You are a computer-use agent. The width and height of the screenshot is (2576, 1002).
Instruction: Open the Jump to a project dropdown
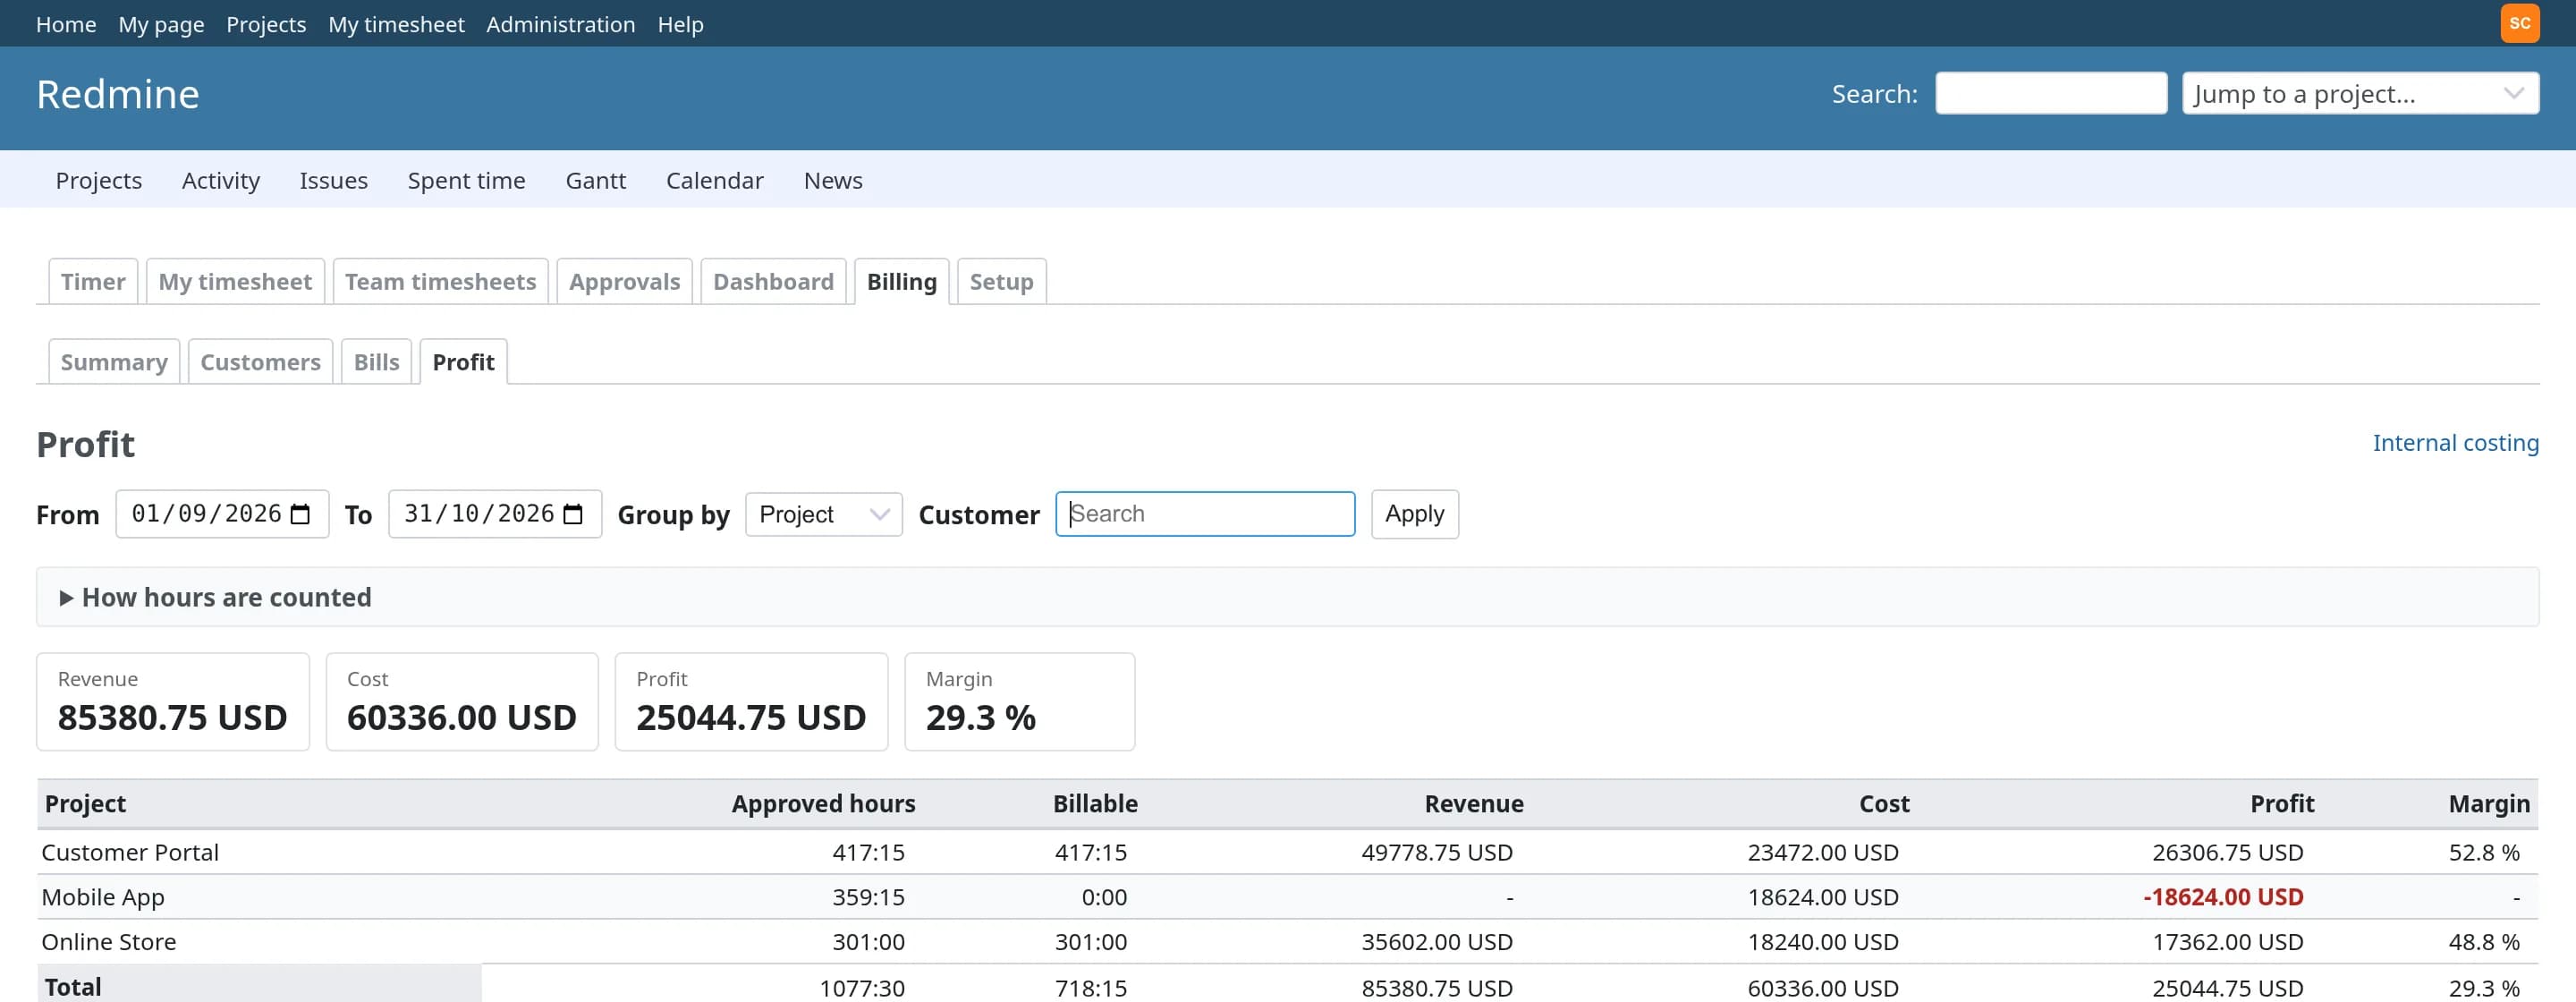(2360, 93)
